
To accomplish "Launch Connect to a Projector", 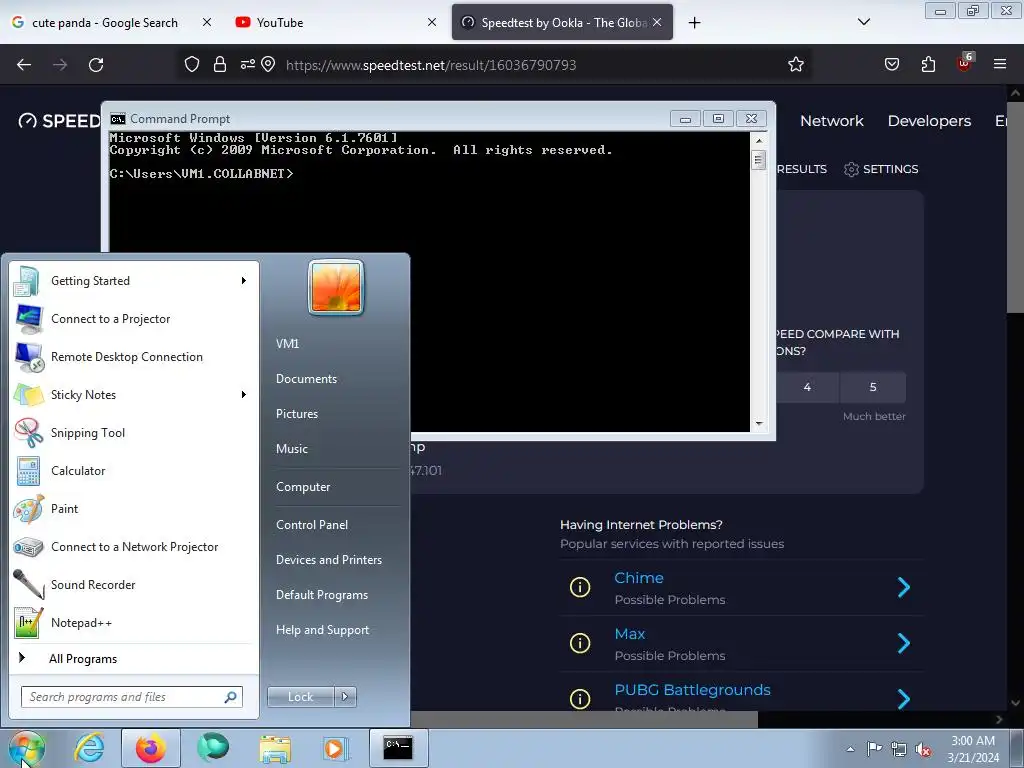I will pos(134,319).
